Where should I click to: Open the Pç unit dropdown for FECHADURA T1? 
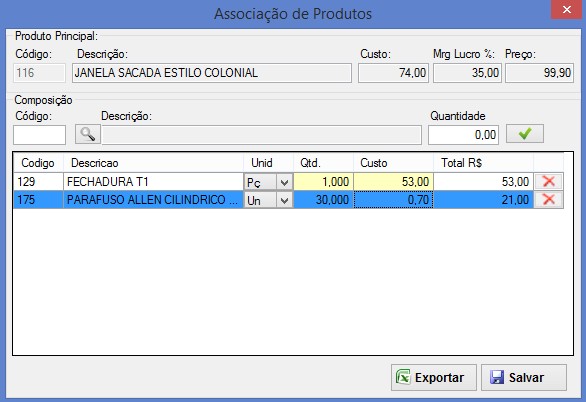tap(284, 182)
